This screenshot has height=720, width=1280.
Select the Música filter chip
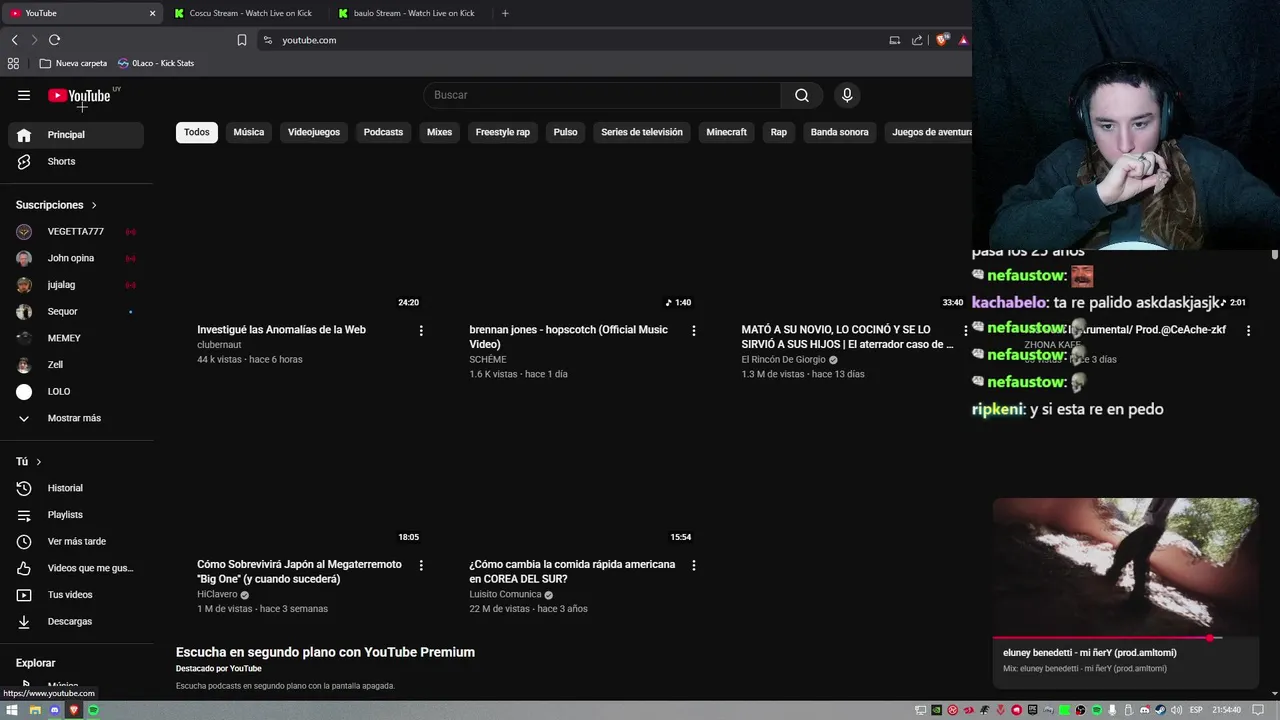(x=249, y=132)
